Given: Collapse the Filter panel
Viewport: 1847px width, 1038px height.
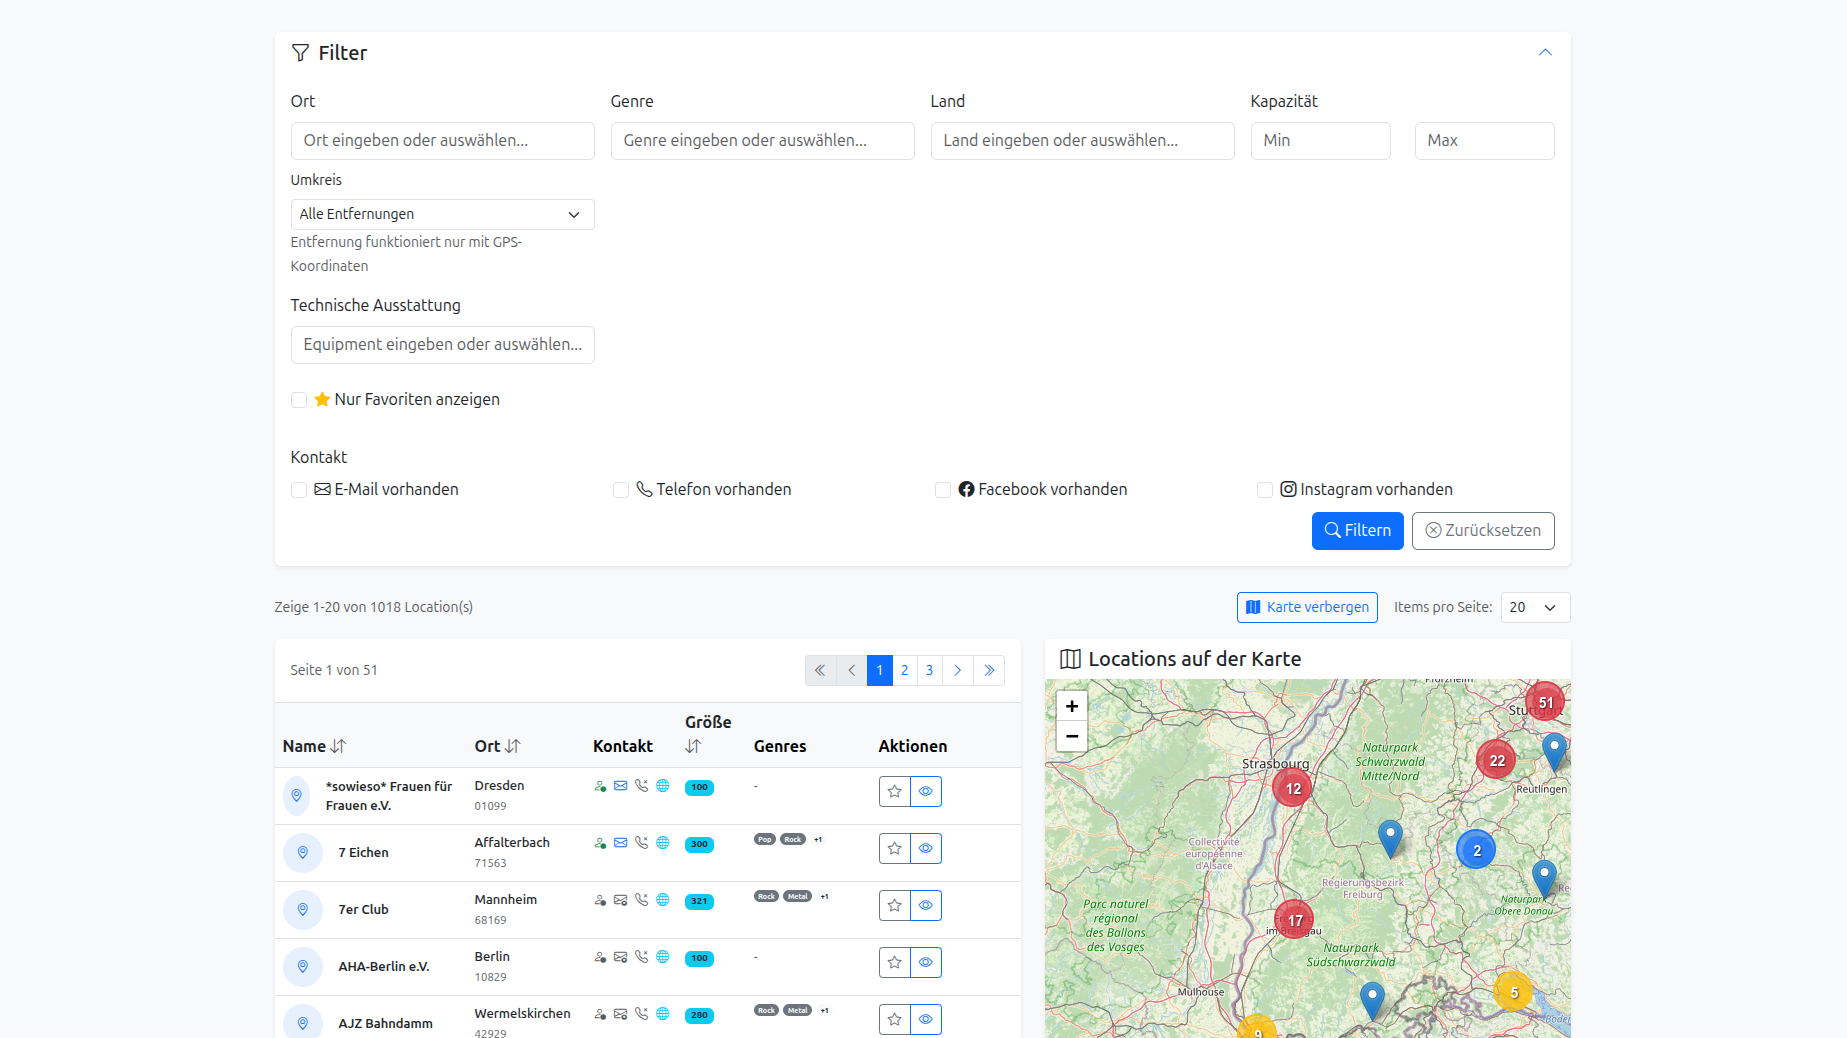Looking at the screenshot, I should point(1545,53).
